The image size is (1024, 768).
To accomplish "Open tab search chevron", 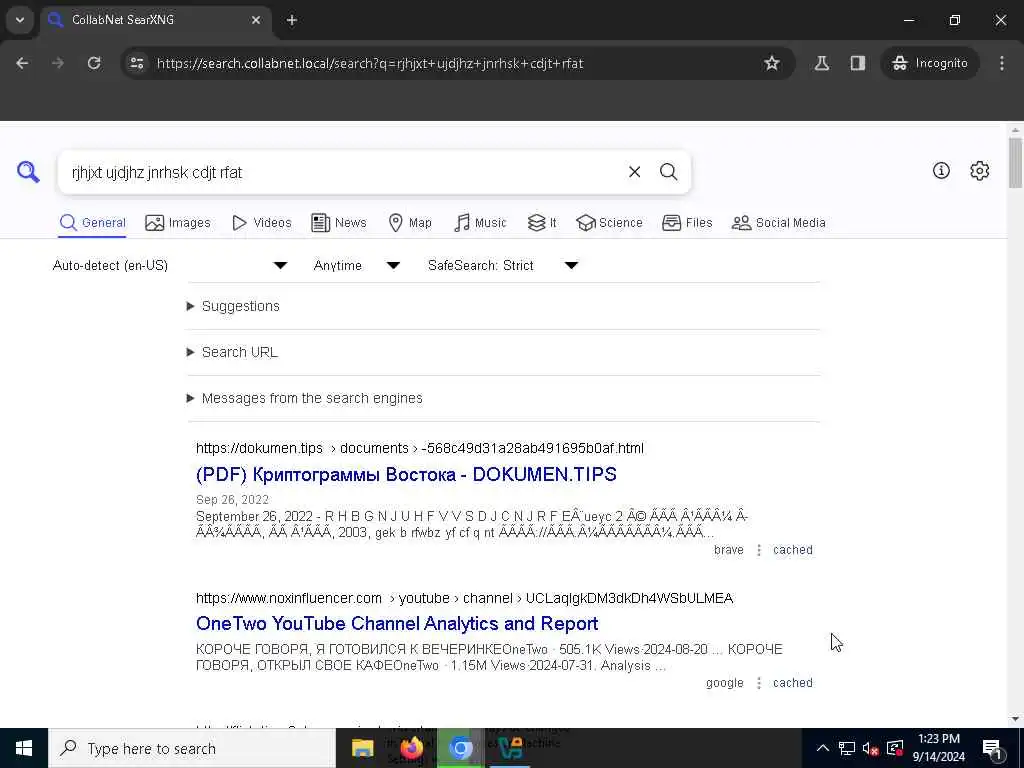I will (x=20, y=20).
